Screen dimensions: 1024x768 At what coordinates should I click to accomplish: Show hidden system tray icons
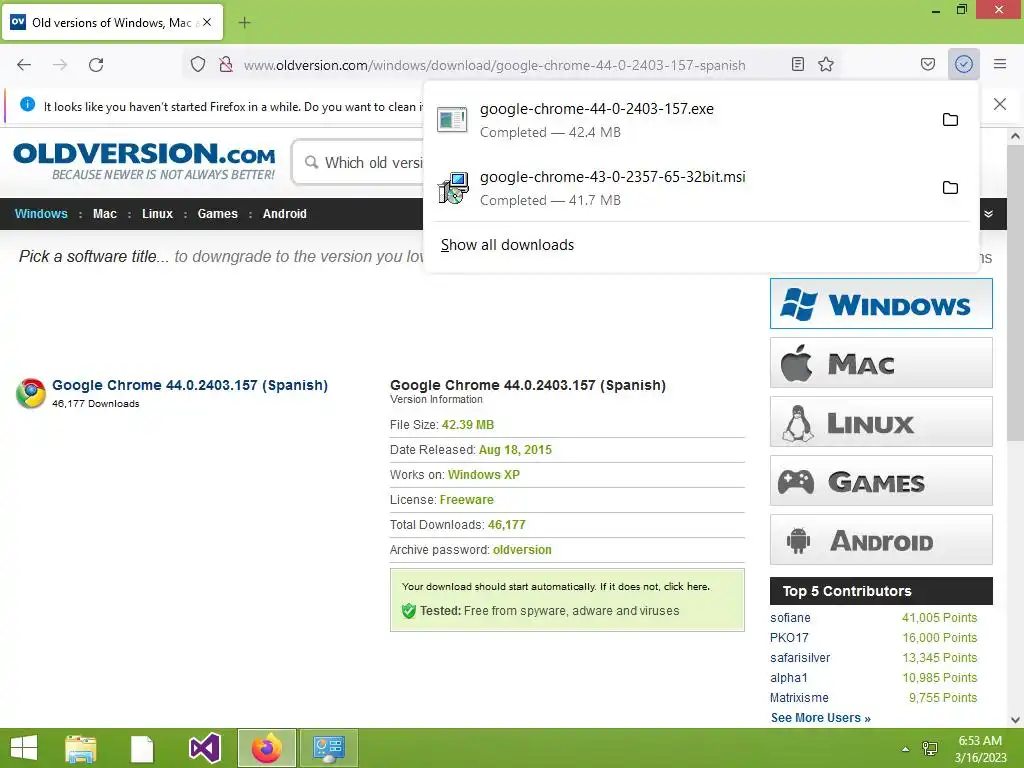point(905,748)
